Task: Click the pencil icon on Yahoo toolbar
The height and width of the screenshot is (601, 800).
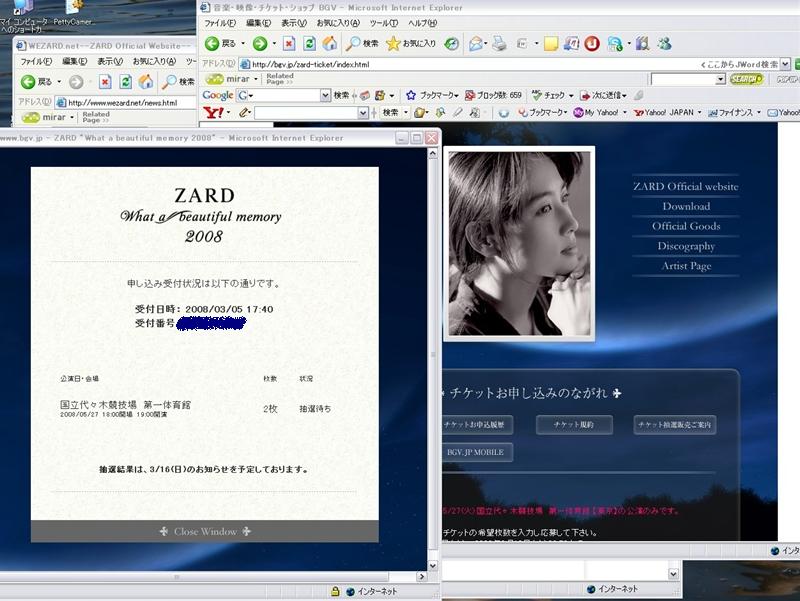Action: (244, 112)
